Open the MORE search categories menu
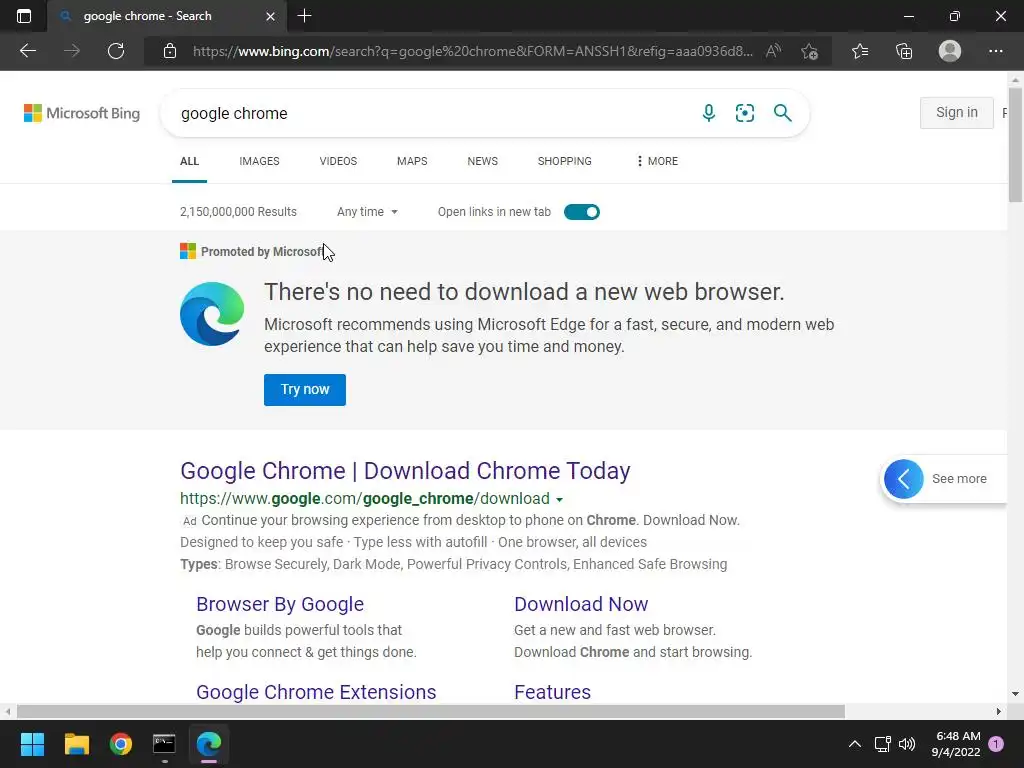 pos(657,161)
